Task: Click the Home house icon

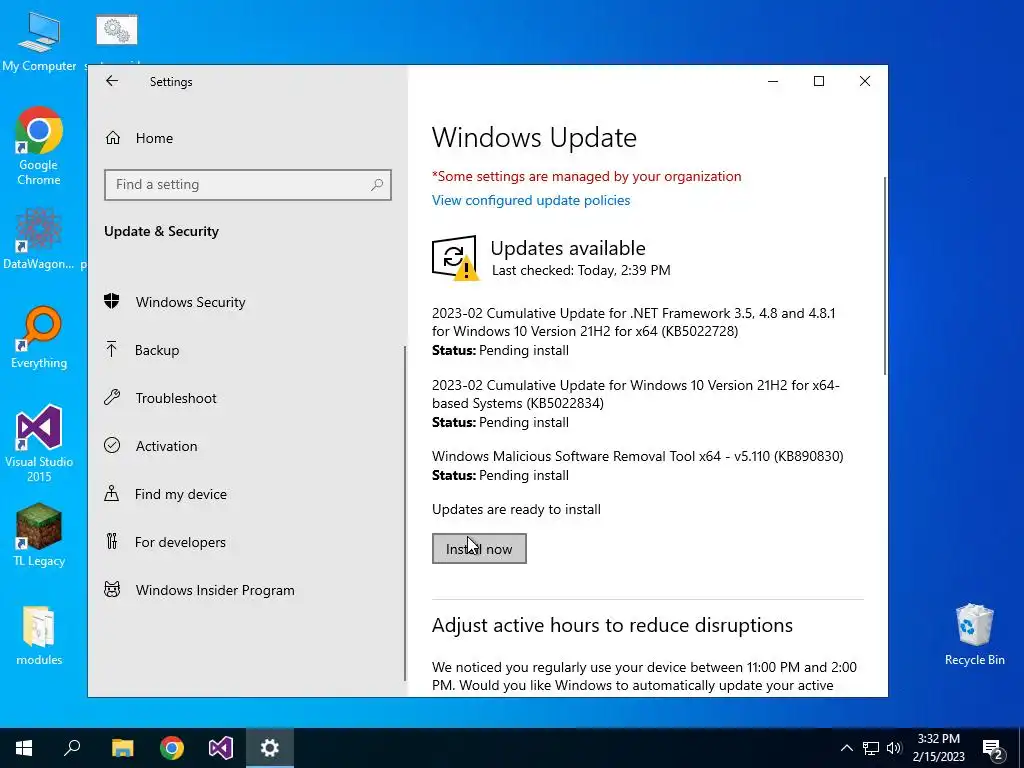Action: [x=112, y=138]
